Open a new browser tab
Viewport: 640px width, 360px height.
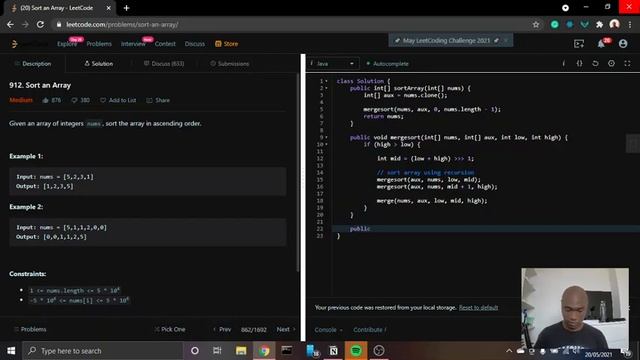tap(127, 8)
